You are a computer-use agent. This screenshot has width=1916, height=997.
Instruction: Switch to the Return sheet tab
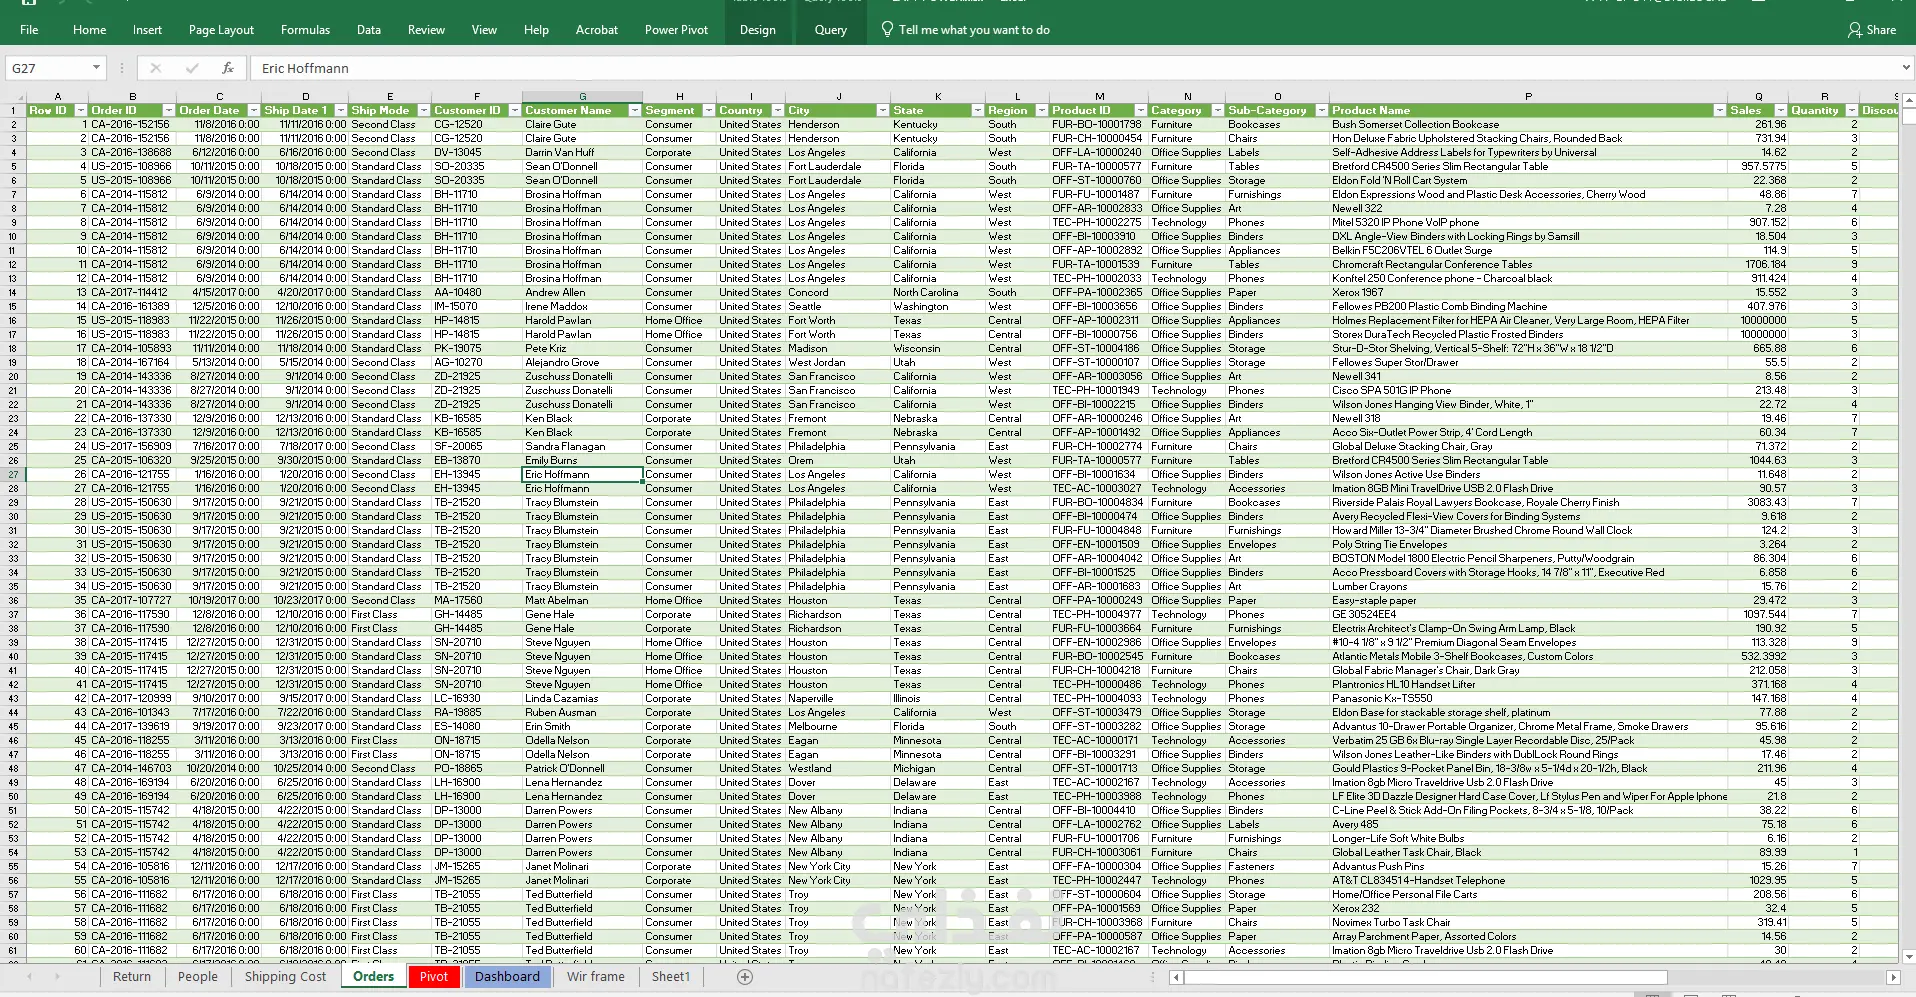pyautogui.click(x=132, y=977)
